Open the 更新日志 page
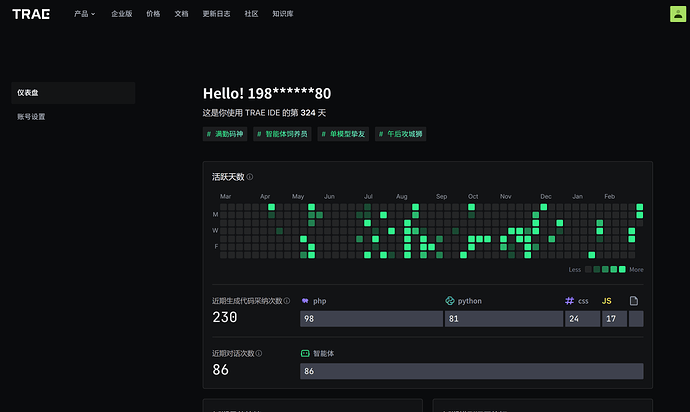 (216, 14)
